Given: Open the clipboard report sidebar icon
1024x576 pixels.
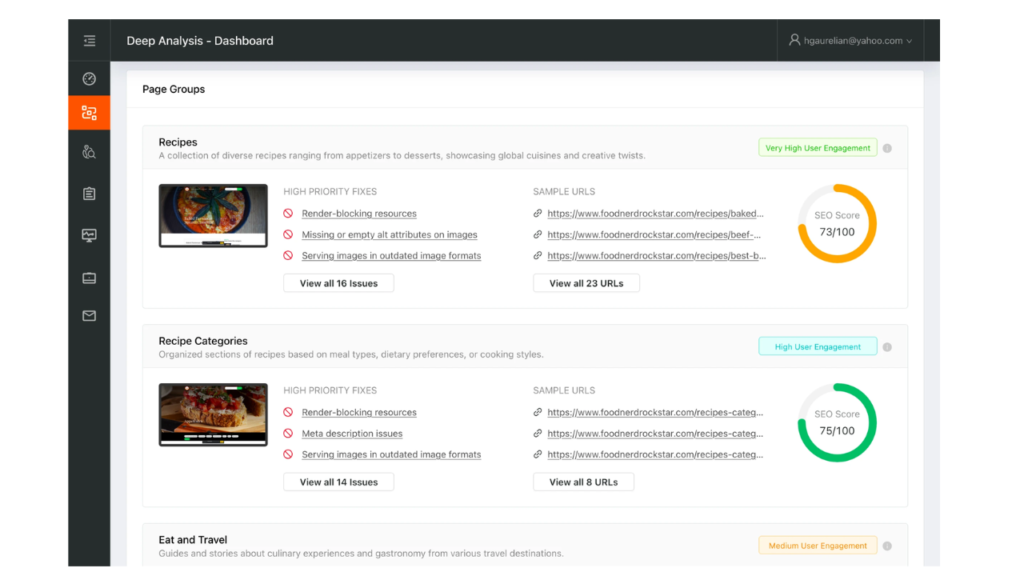Looking at the screenshot, I should 89,193.
